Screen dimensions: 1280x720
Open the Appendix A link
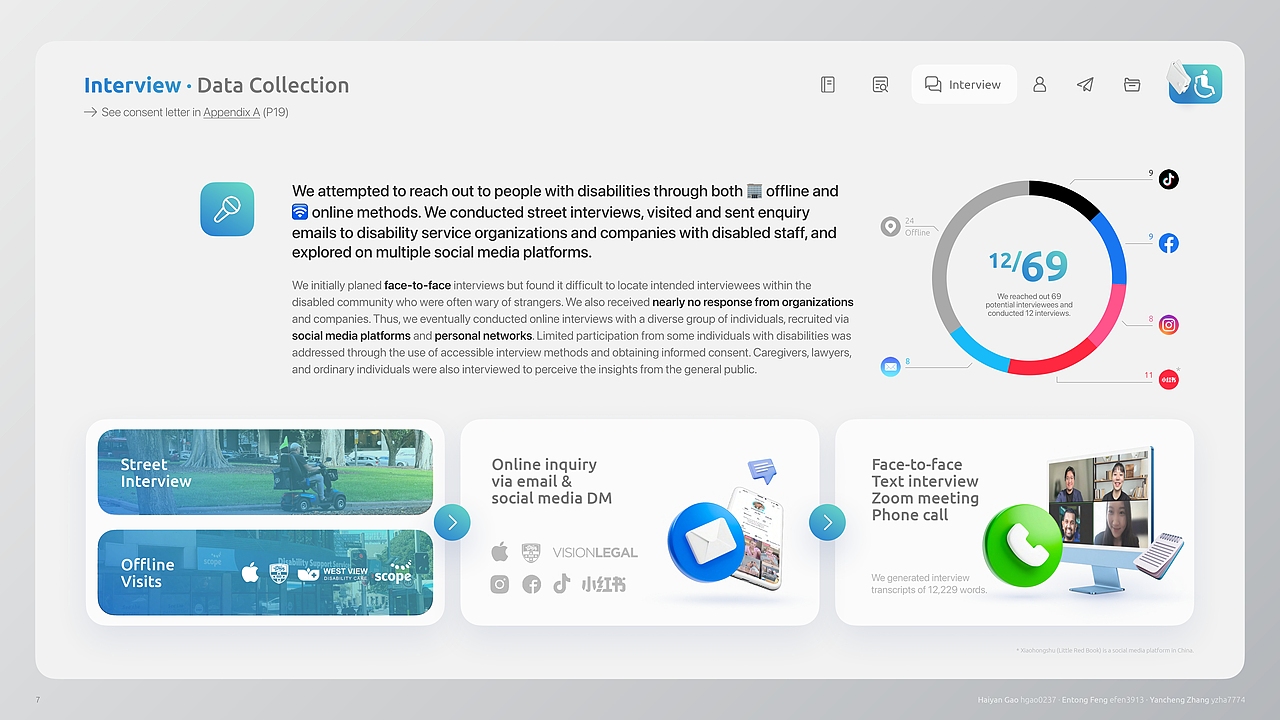pyautogui.click(x=231, y=112)
